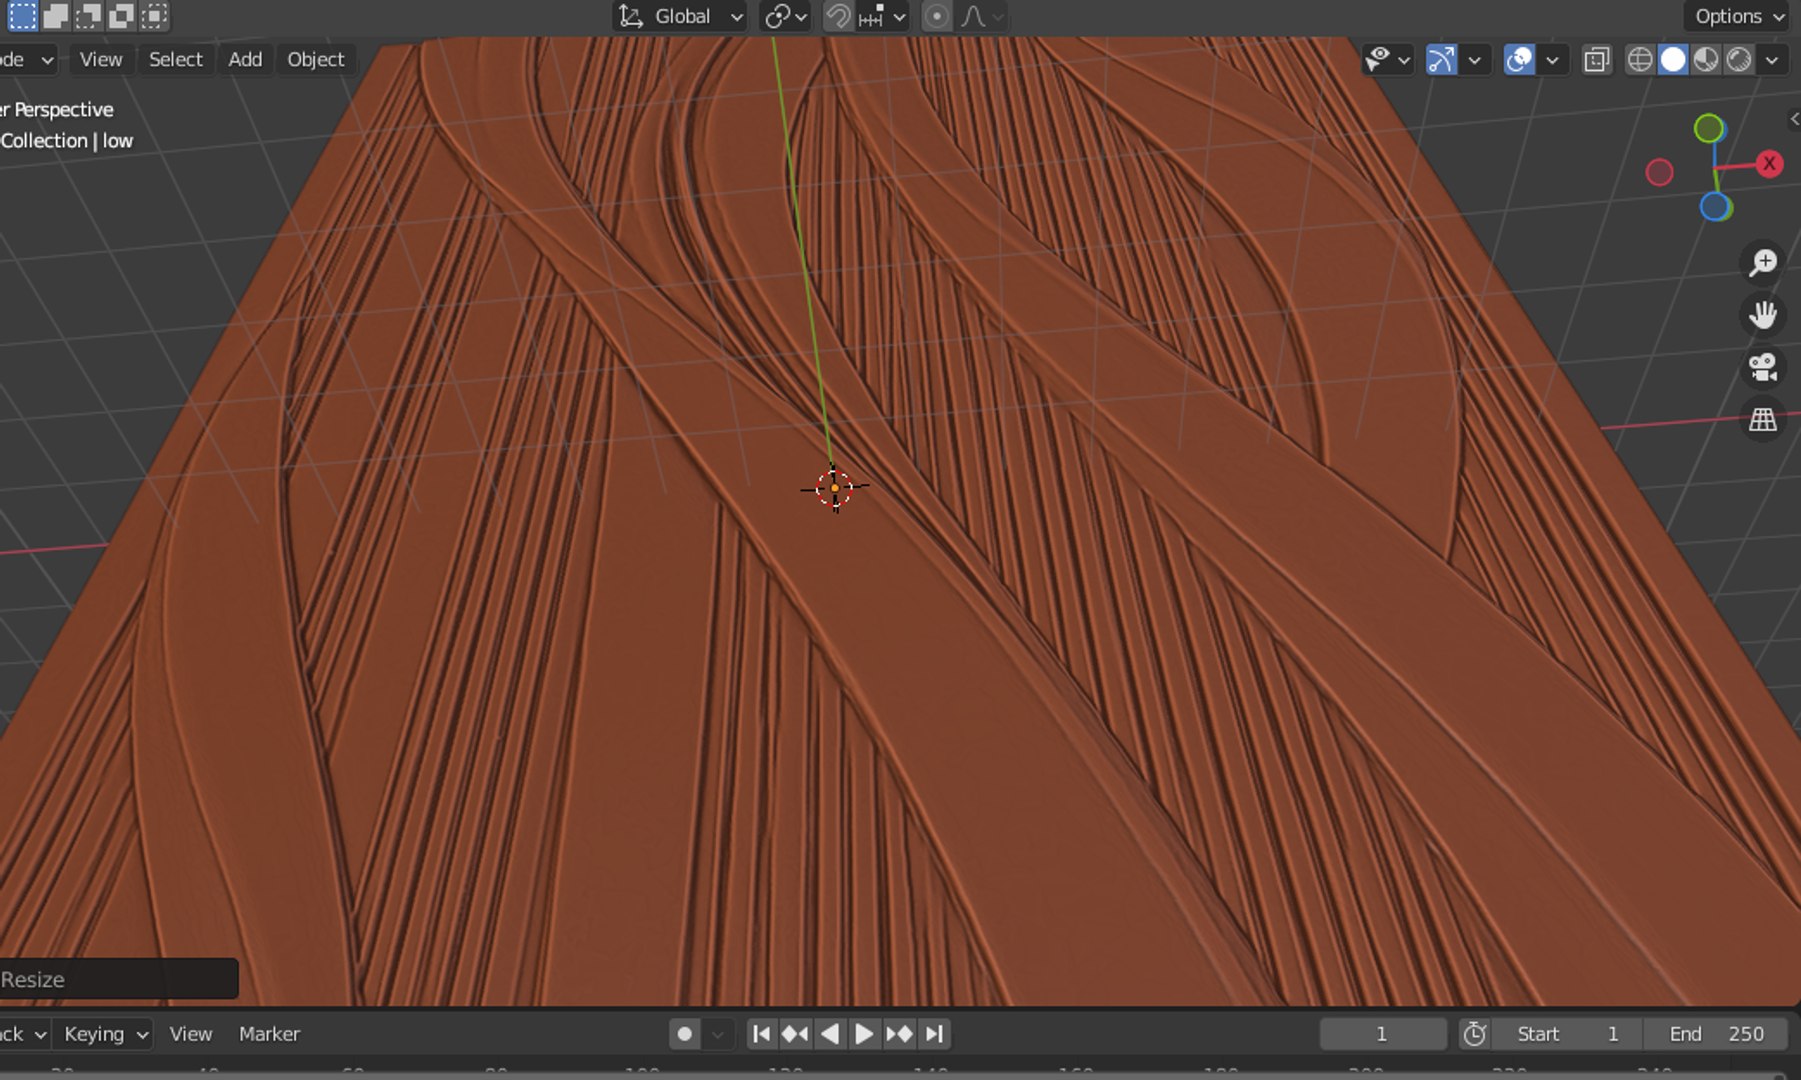
Task: Open the viewport shading options dropdown arrow
Action: click(1772, 60)
